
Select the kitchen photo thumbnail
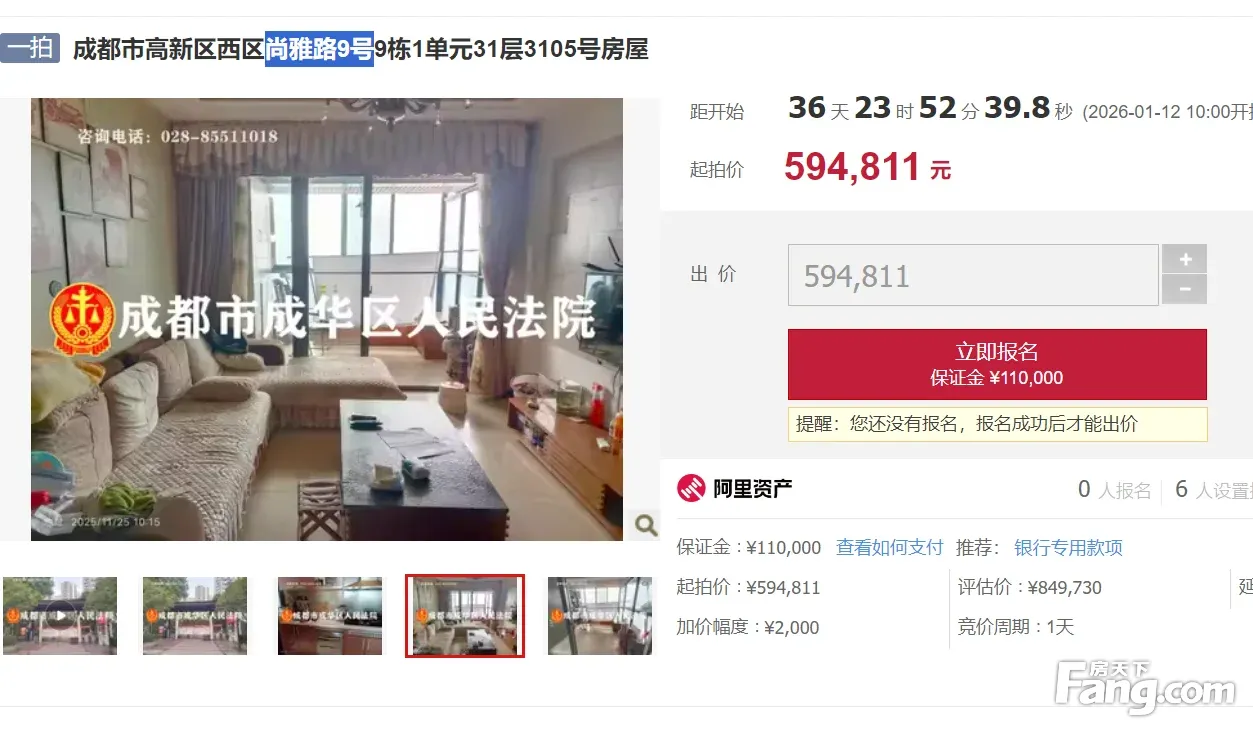coord(330,616)
